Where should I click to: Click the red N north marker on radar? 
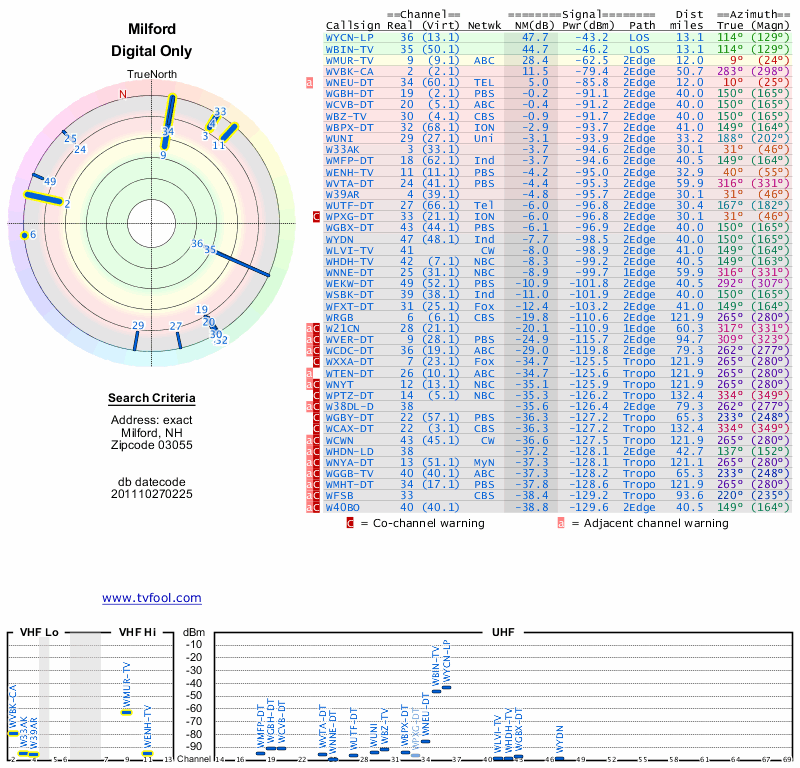click(x=123, y=94)
